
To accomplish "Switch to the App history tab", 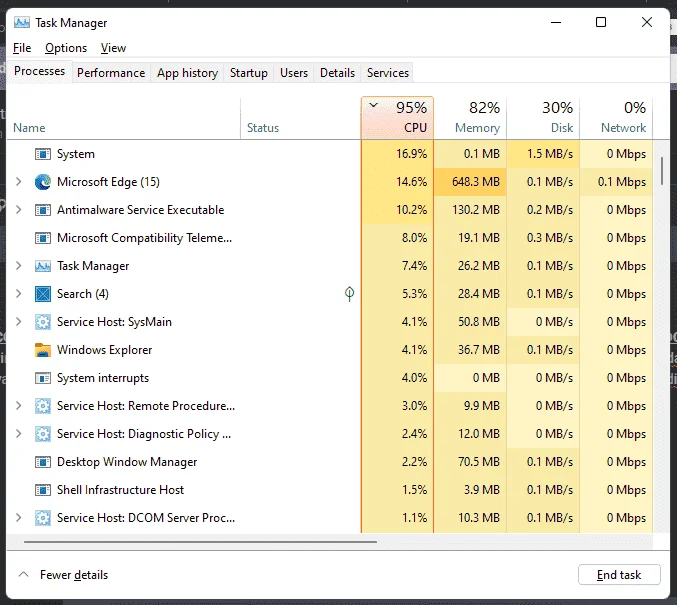I will click(187, 73).
